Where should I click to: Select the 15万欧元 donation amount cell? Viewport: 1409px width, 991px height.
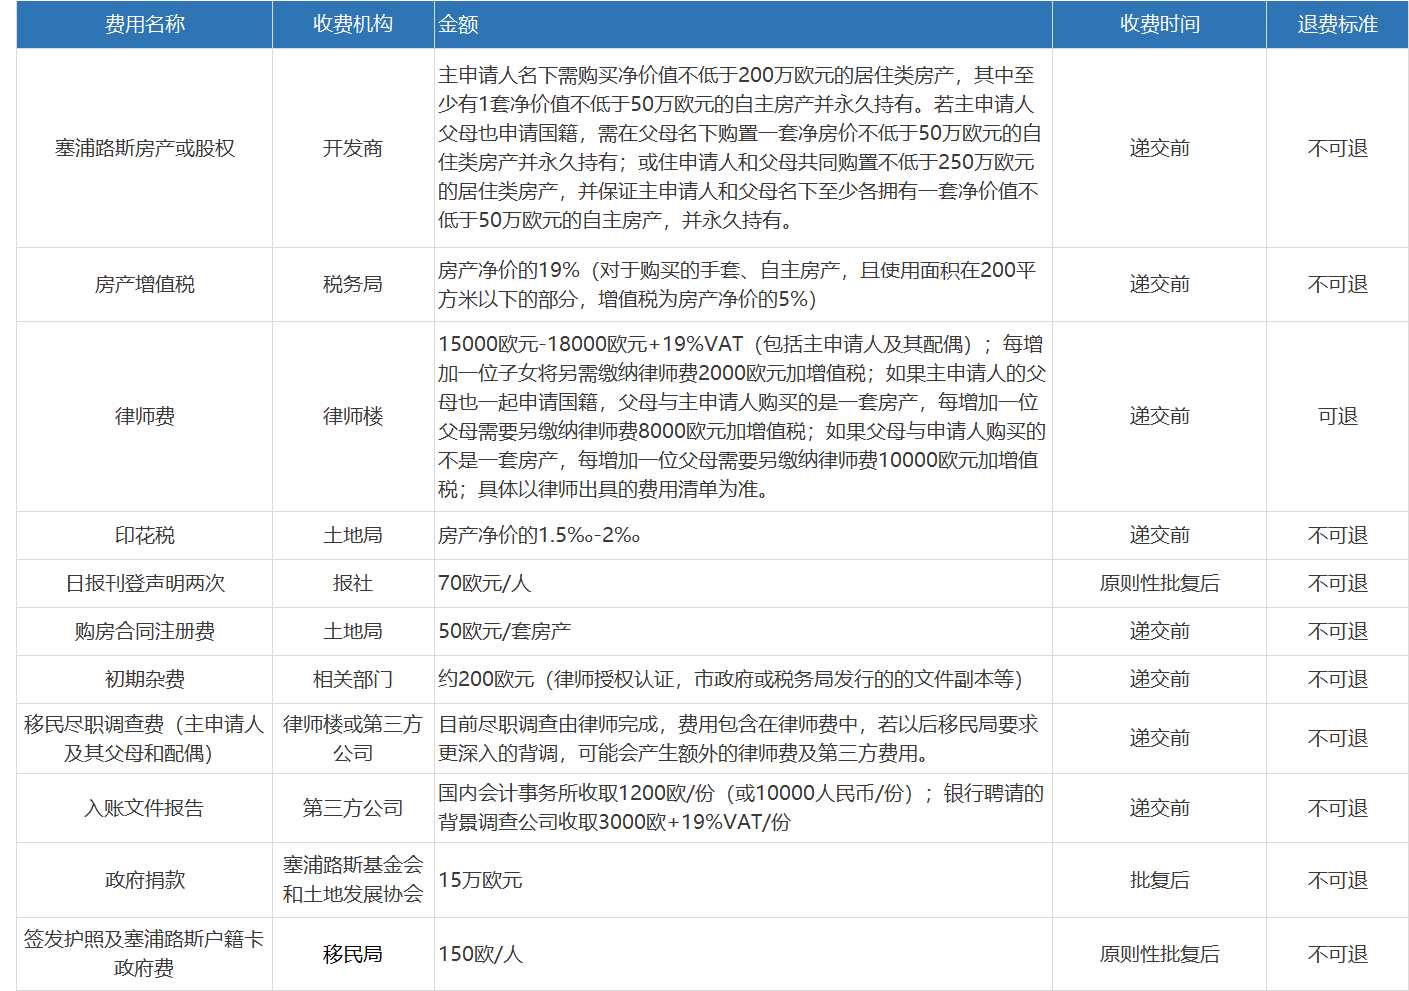point(480,880)
